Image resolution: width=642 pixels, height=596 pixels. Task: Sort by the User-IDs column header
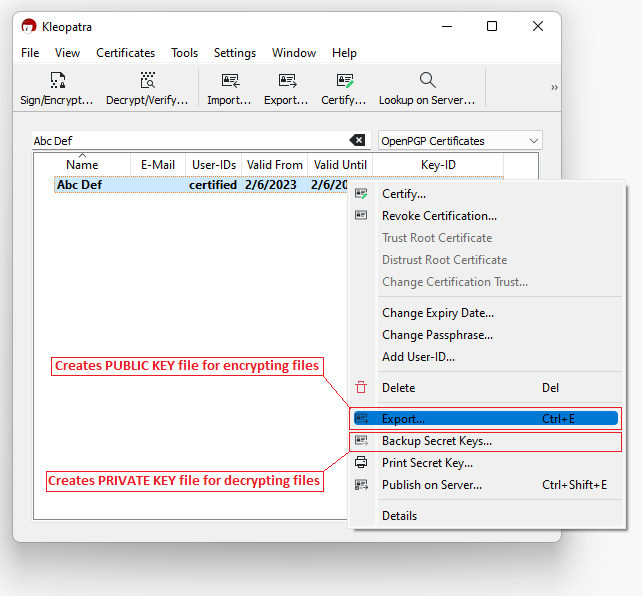[x=214, y=165]
